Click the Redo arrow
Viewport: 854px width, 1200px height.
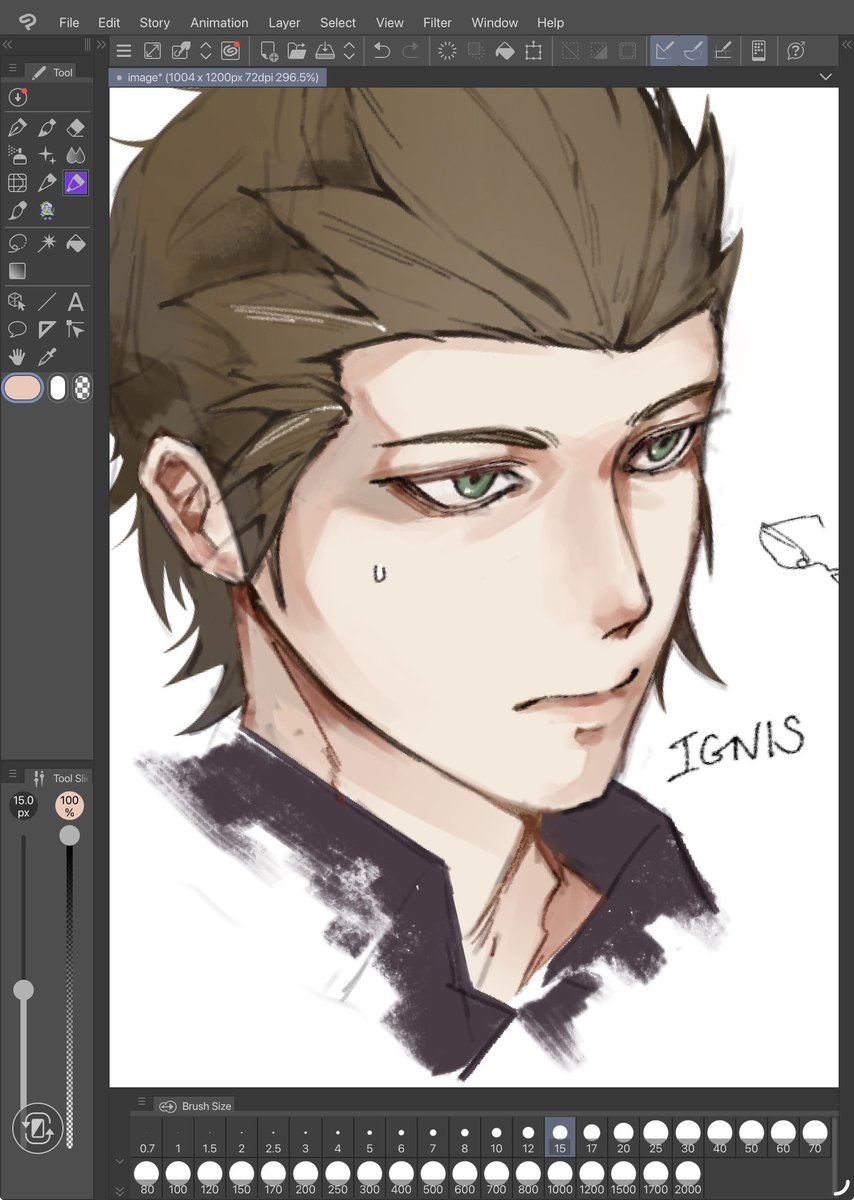[x=410, y=51]
